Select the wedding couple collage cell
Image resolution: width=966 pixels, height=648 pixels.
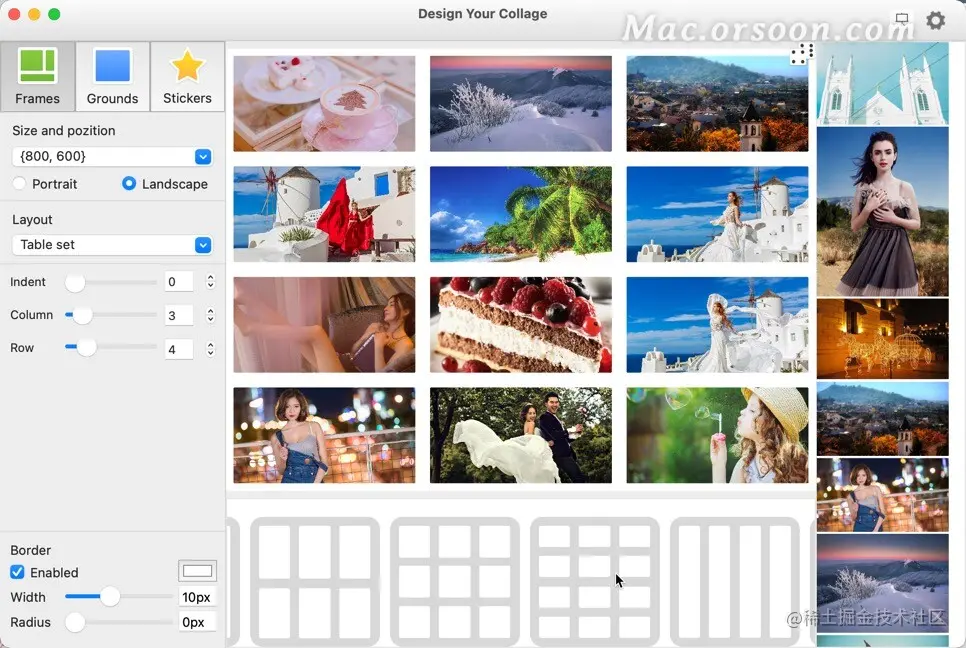521,435
